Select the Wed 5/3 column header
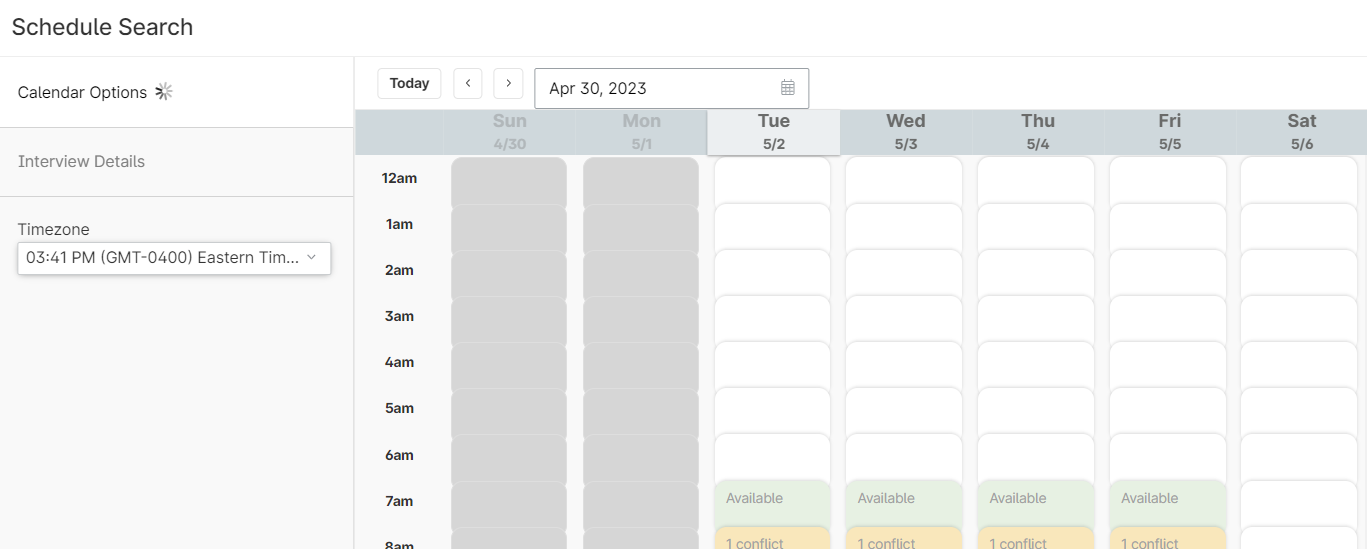The image size is (1367, 549). click(x=905, y=132)
